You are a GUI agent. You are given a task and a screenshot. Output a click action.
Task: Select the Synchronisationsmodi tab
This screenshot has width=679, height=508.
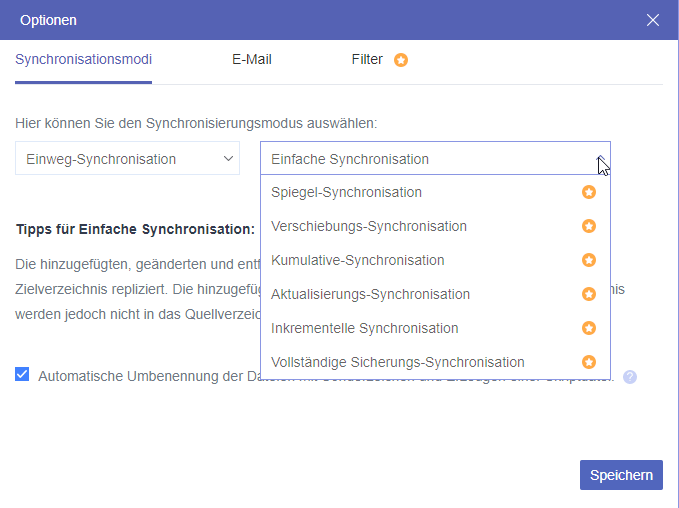(84, 59)
